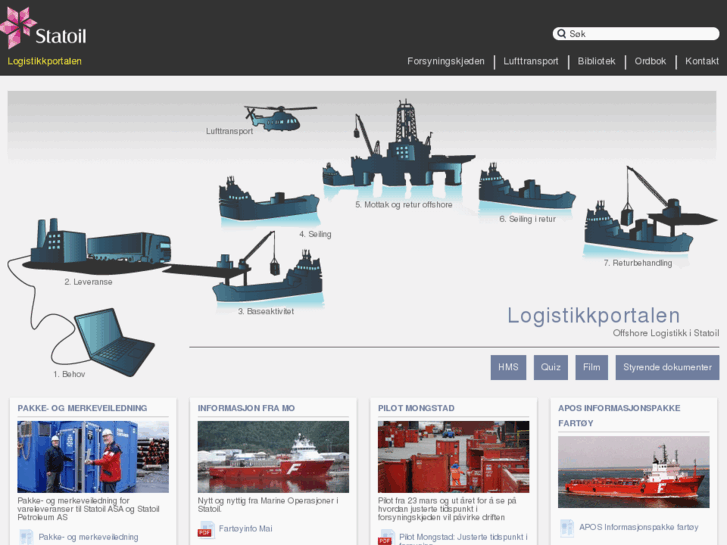Click the red containers Pilot Mongstad photo

(x=453, y=457)
